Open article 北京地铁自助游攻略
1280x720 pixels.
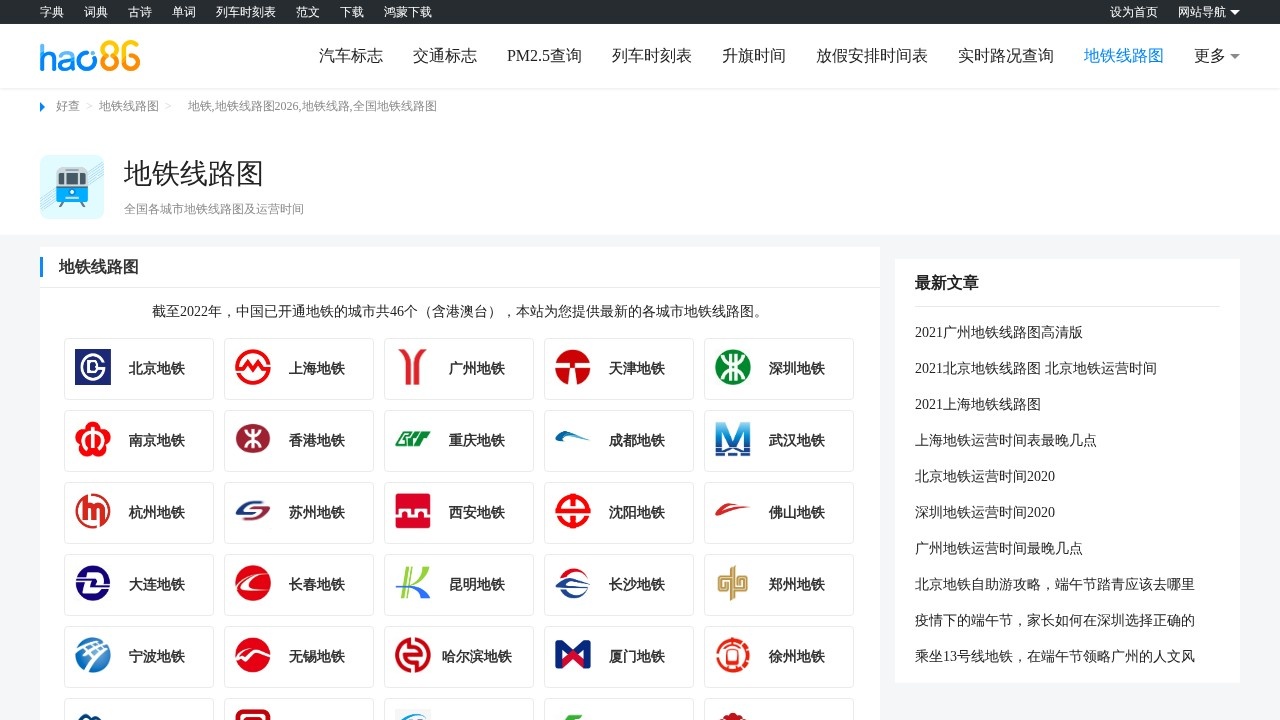pyautogui.click(x=1055, y=584)
